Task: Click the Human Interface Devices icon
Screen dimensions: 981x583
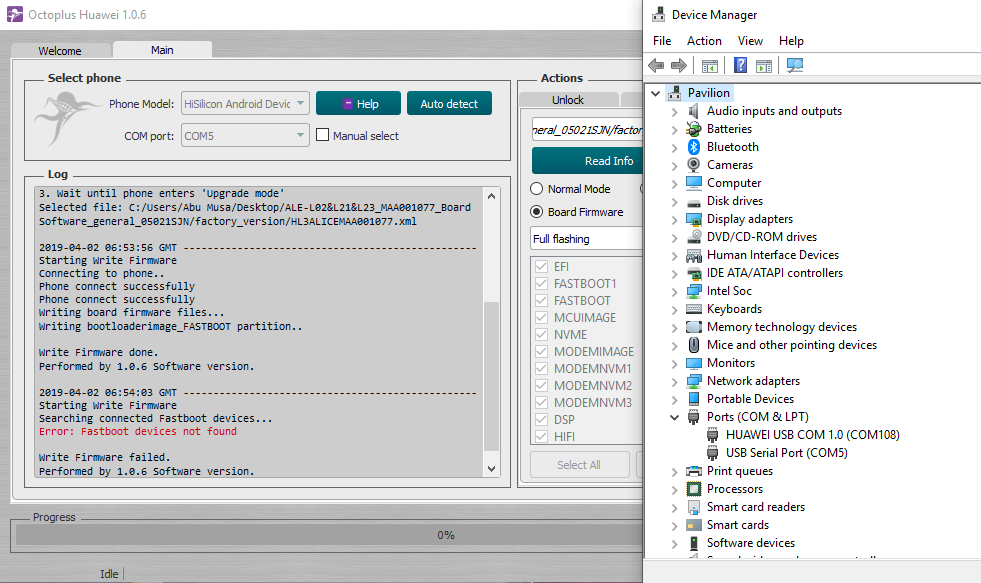Action: tap(693, 255)
